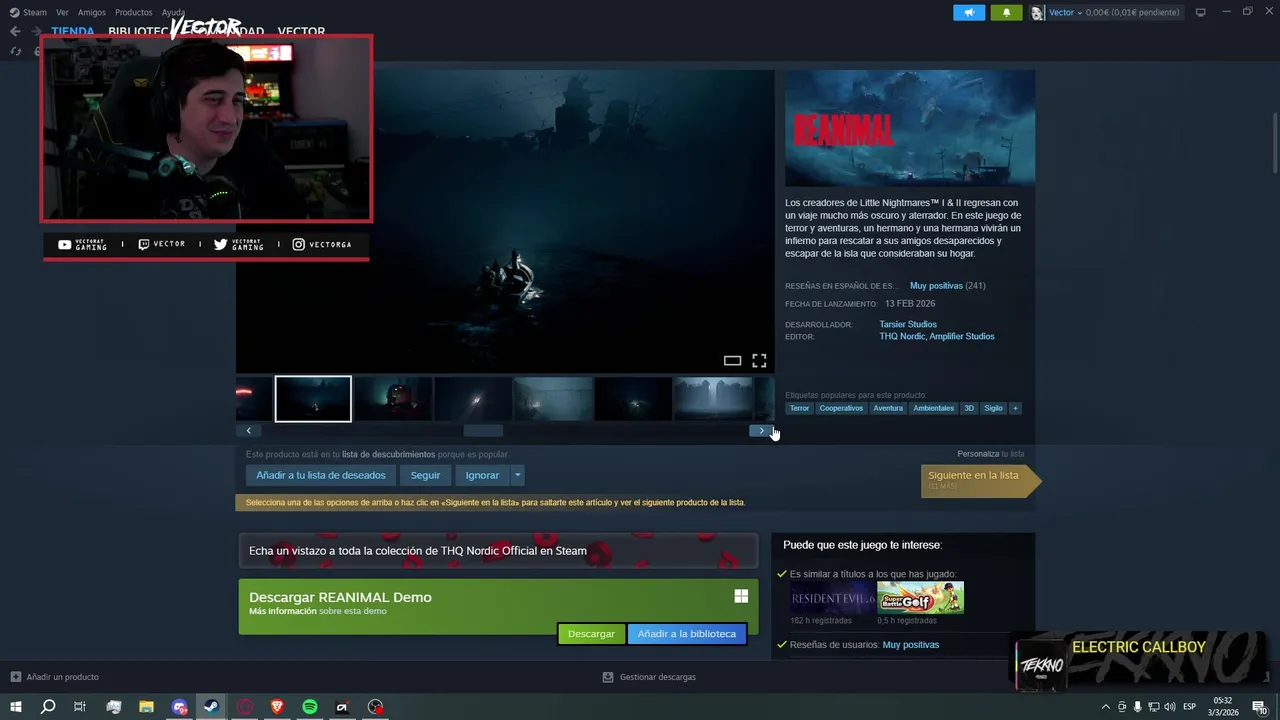Viewport: 1280px width, 720px height.
Task: Open the Windows notification center
Action: 1259,707
